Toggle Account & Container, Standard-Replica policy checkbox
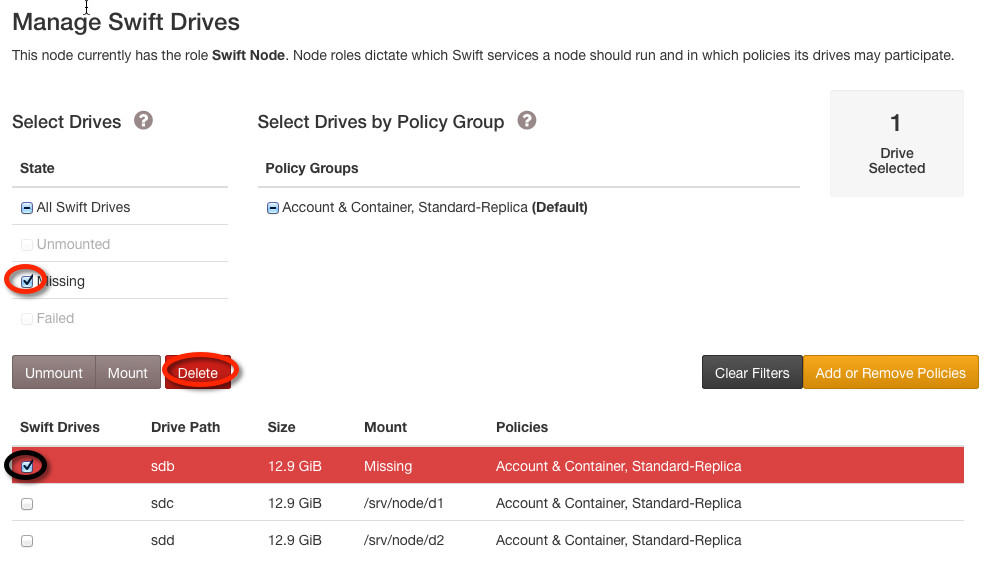Viewport: 987px width, 567px height. (x=273, y=208)
